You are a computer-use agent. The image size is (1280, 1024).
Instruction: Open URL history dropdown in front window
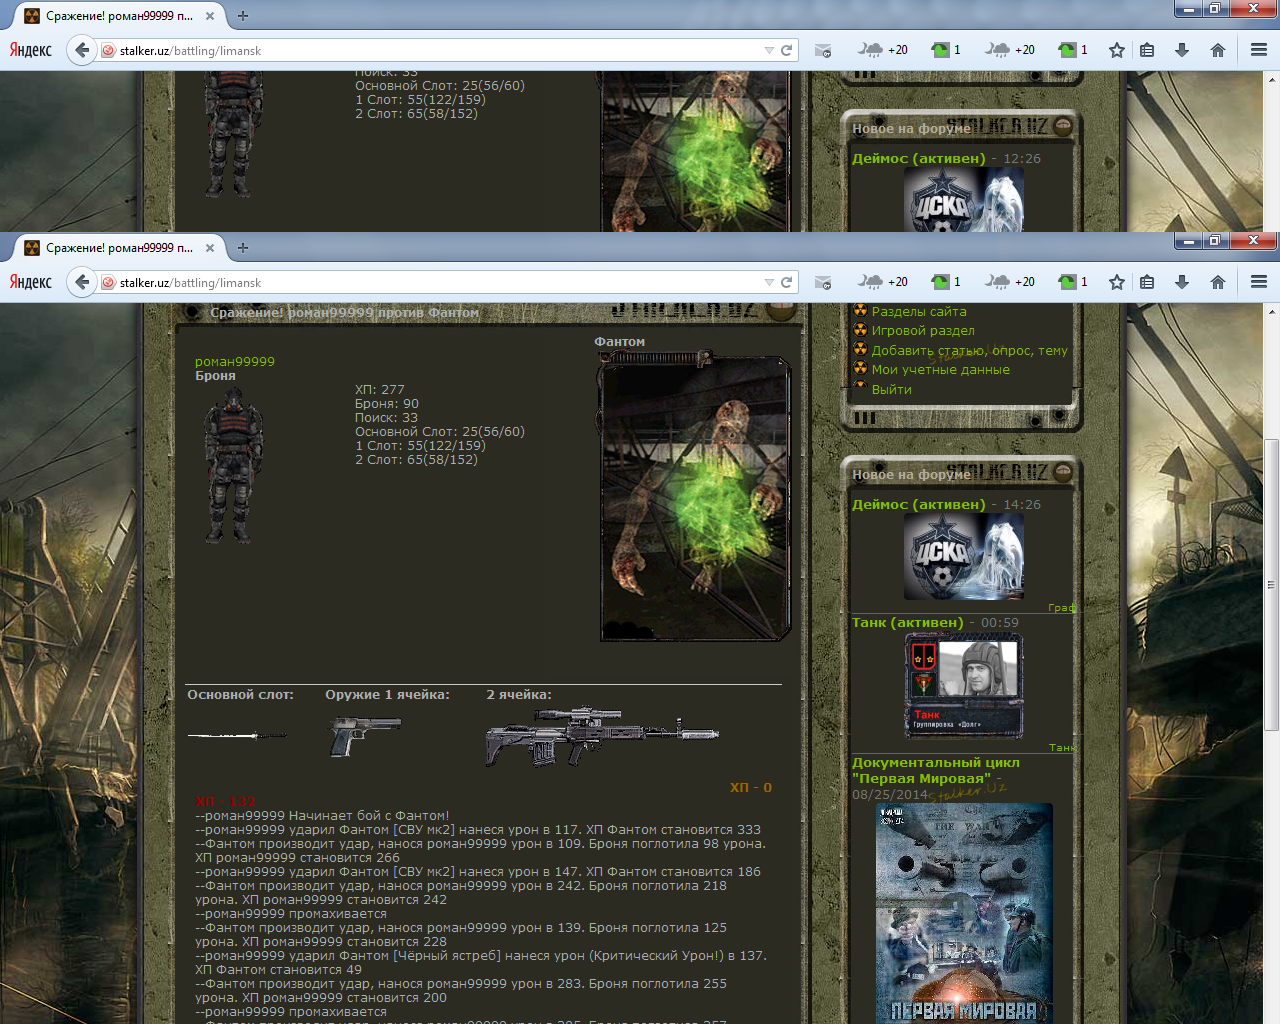[x=769, y=282]
